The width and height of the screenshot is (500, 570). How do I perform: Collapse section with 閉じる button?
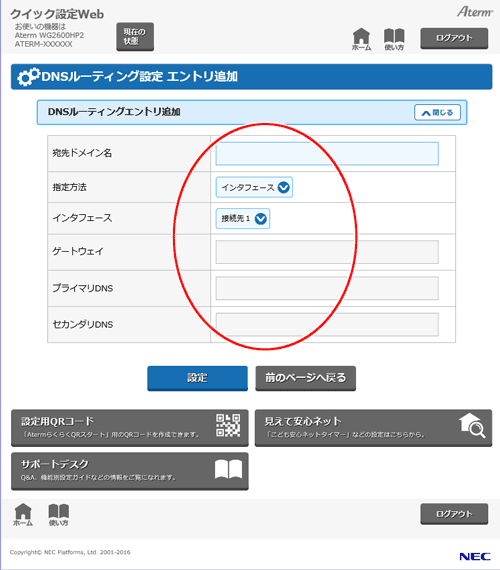point(437,112)
